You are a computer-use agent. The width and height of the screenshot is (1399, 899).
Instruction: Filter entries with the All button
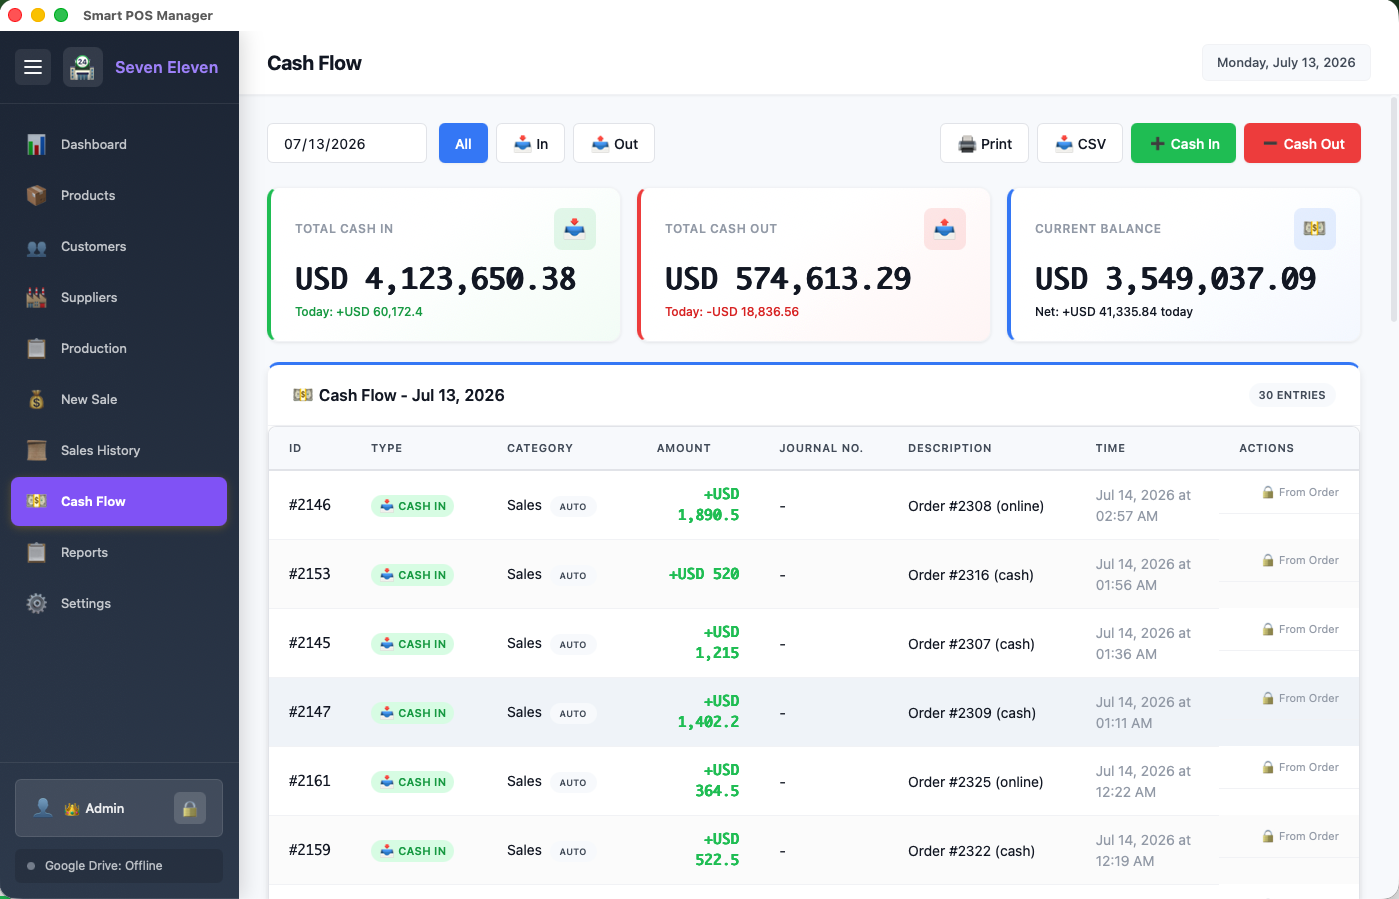click(x=463, y=143)
